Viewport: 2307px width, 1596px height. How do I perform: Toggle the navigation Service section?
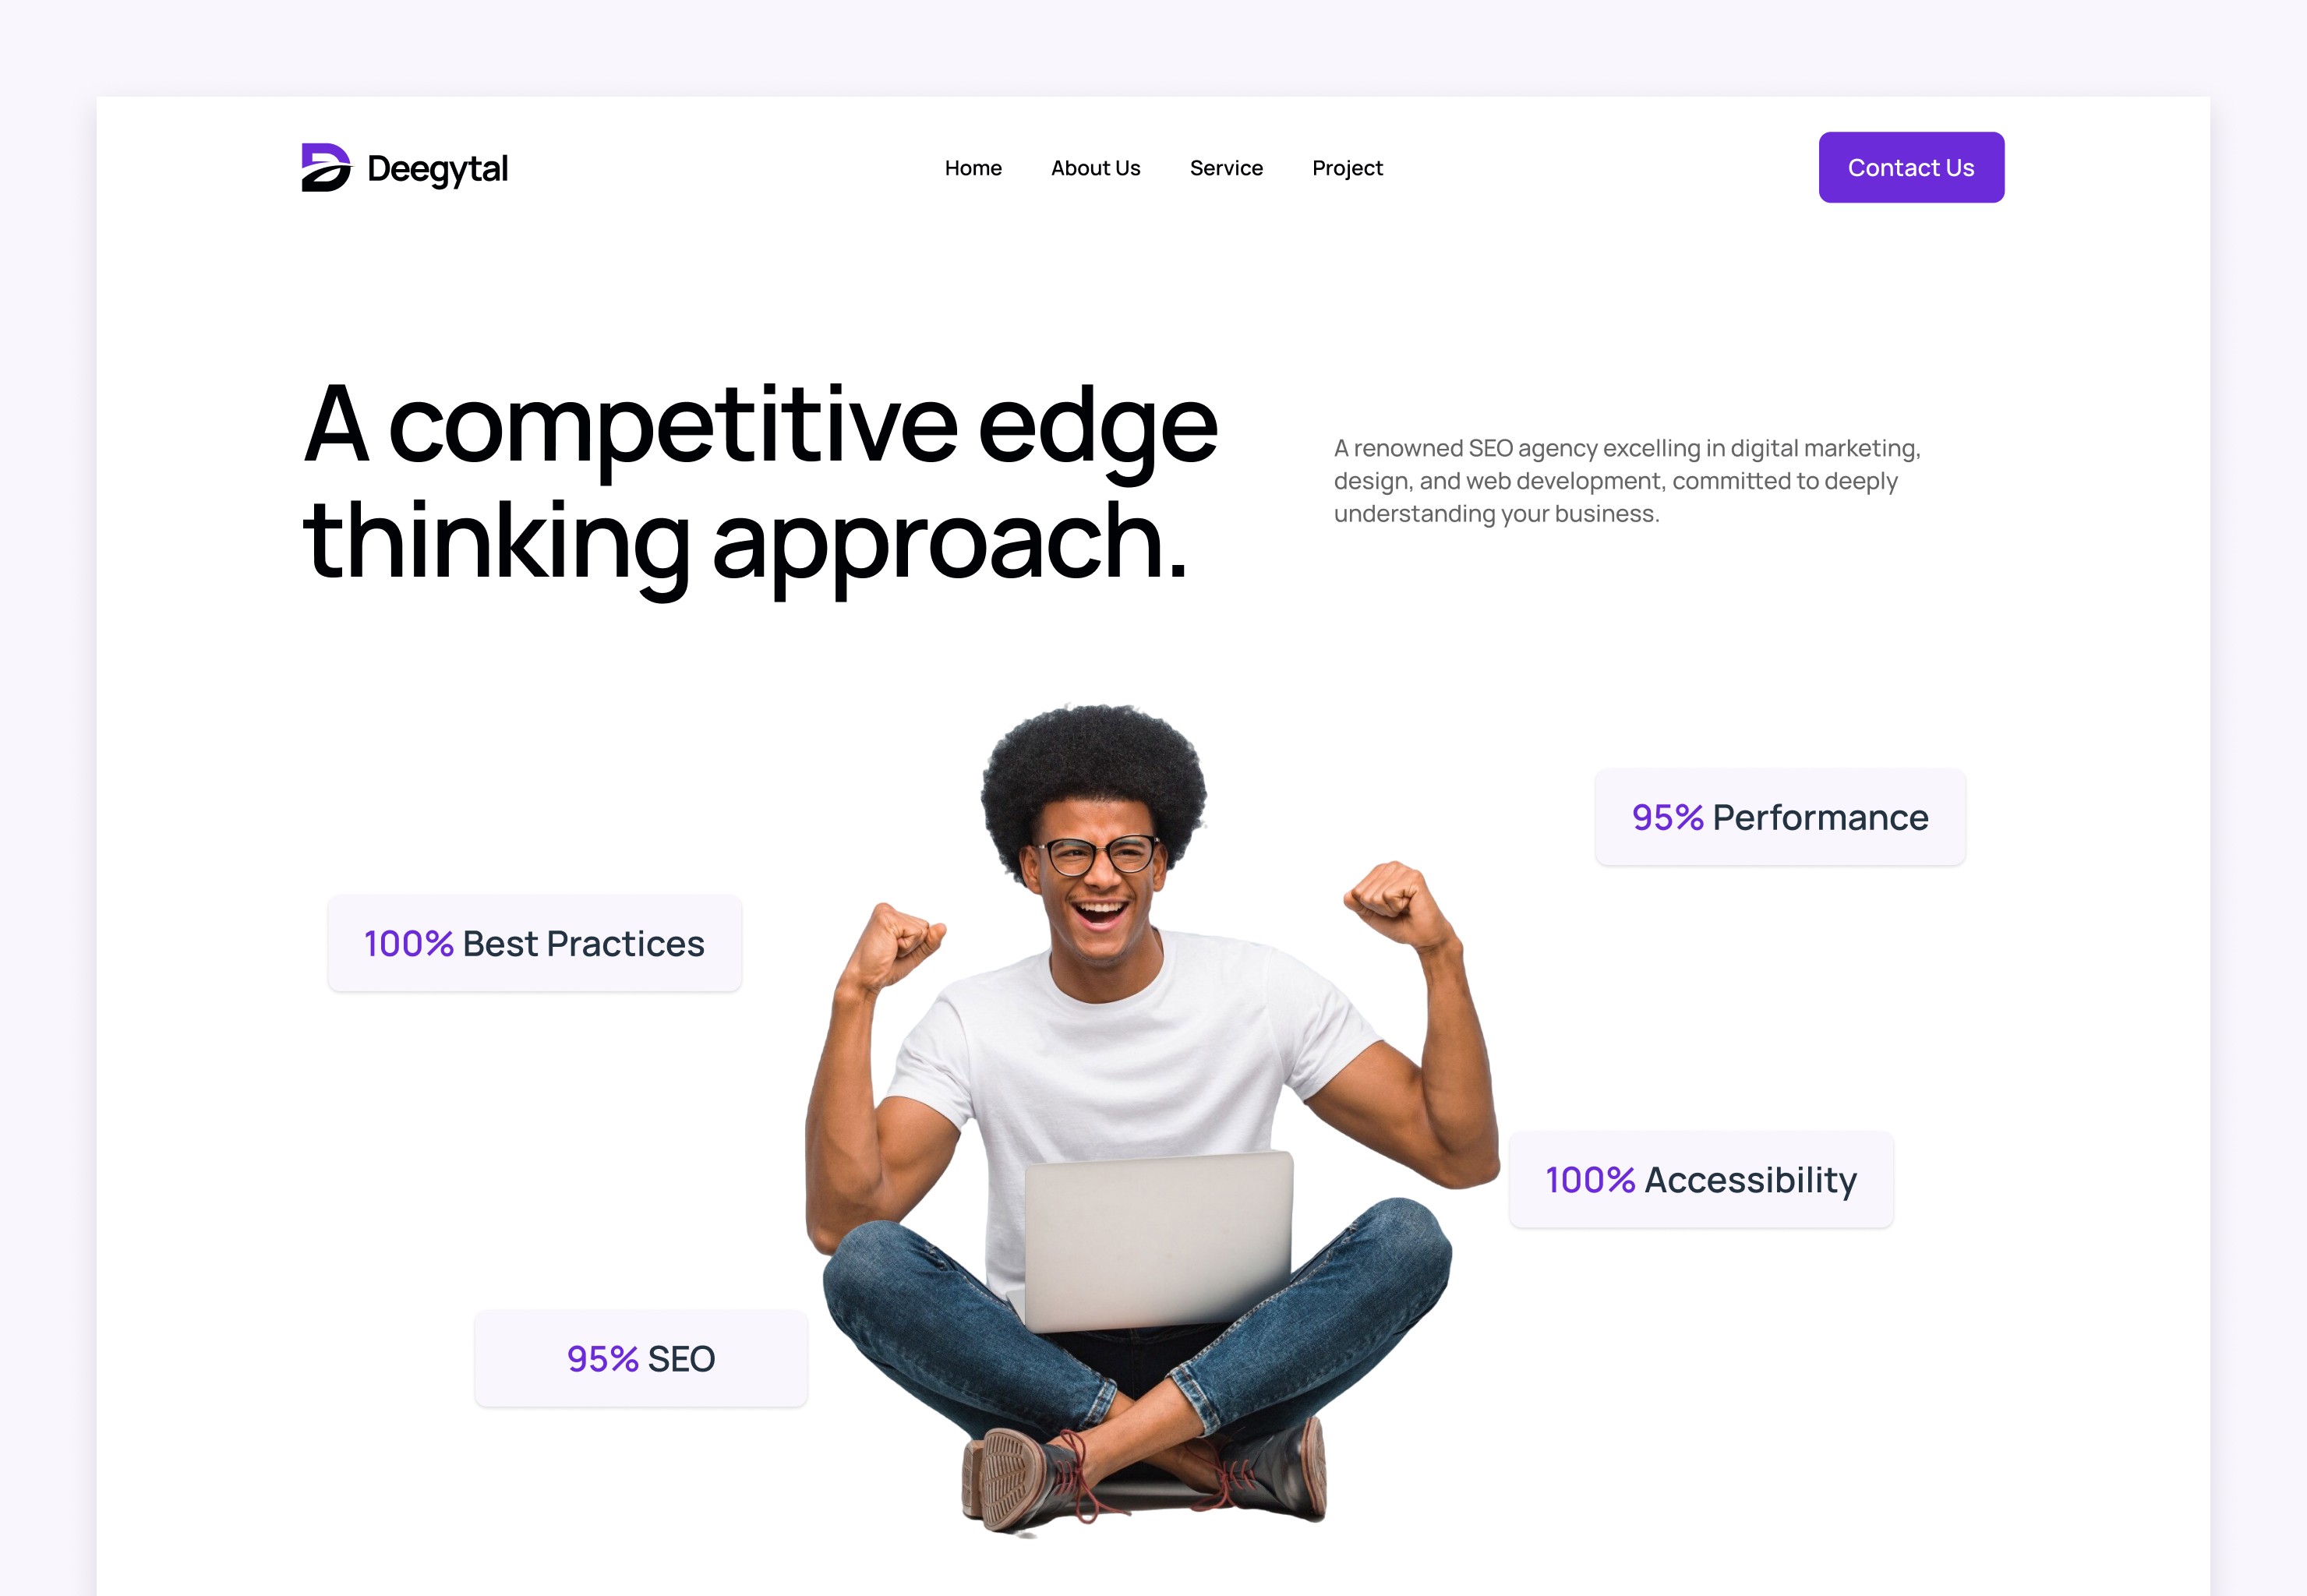(x=1227, y=167)
